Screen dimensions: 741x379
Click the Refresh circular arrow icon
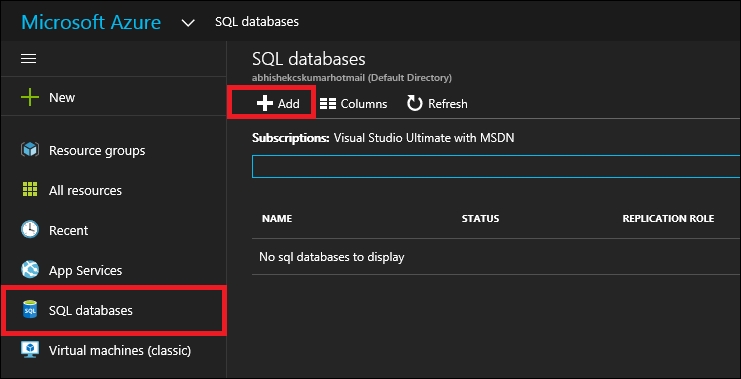coord(414,103)
